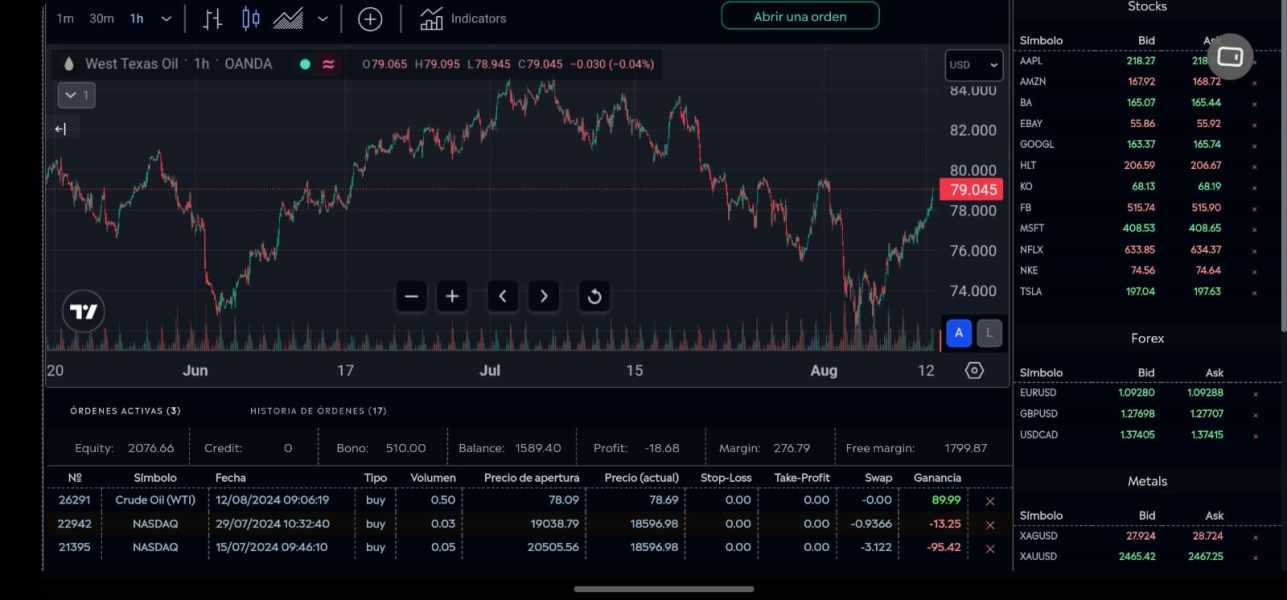Select the candlestick chart style icon
1287x600 pixels.
(x=250, y=19)
